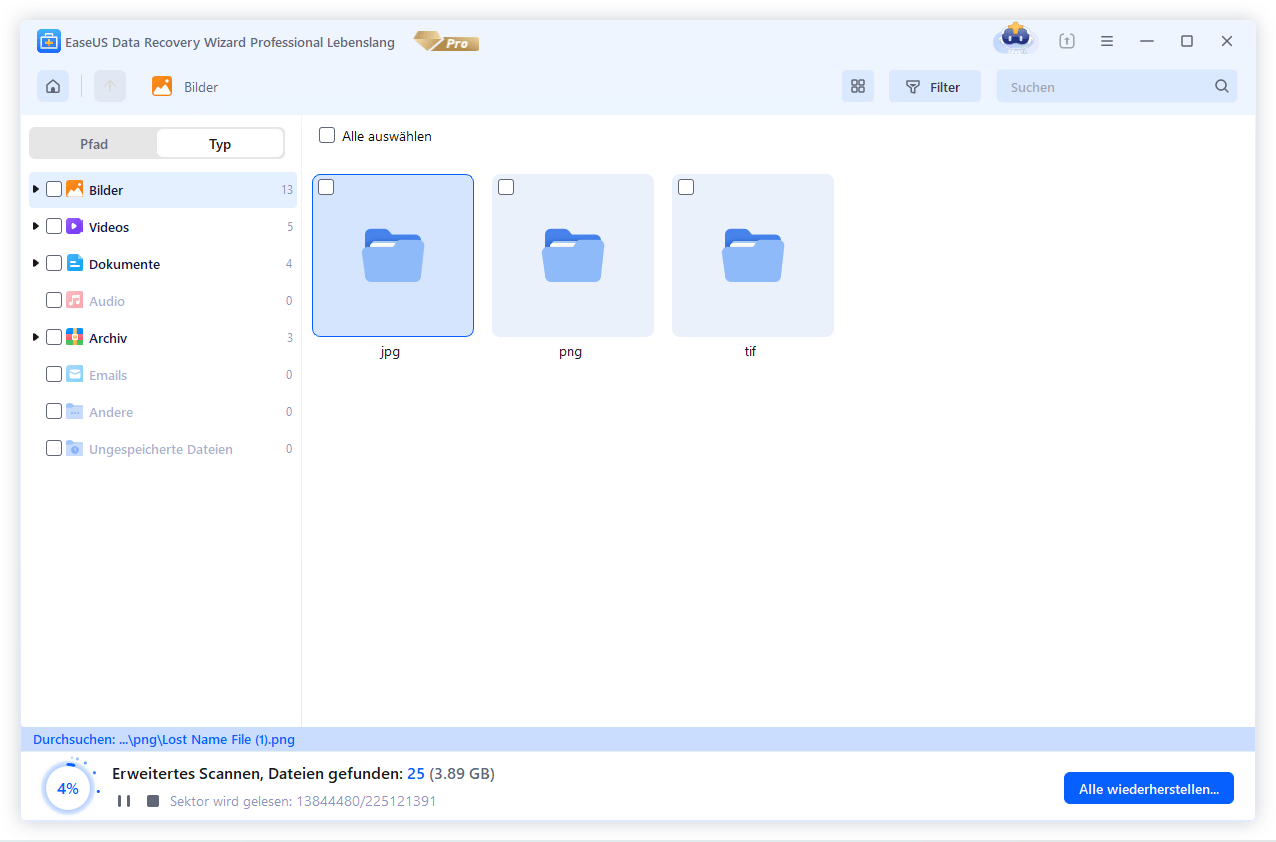This screenshot has height=842, width=1276.
Task: Click the 4% circular progress indicator
Action: point(67,789)
